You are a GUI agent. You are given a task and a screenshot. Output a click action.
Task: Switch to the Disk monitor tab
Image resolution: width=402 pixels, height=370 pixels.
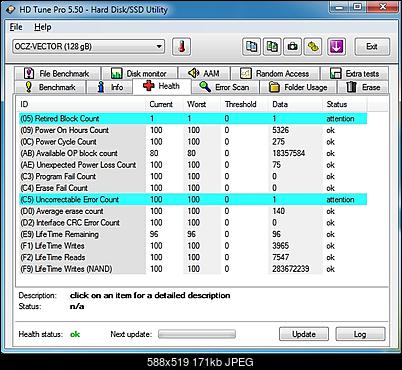click(x=139, y=73)
